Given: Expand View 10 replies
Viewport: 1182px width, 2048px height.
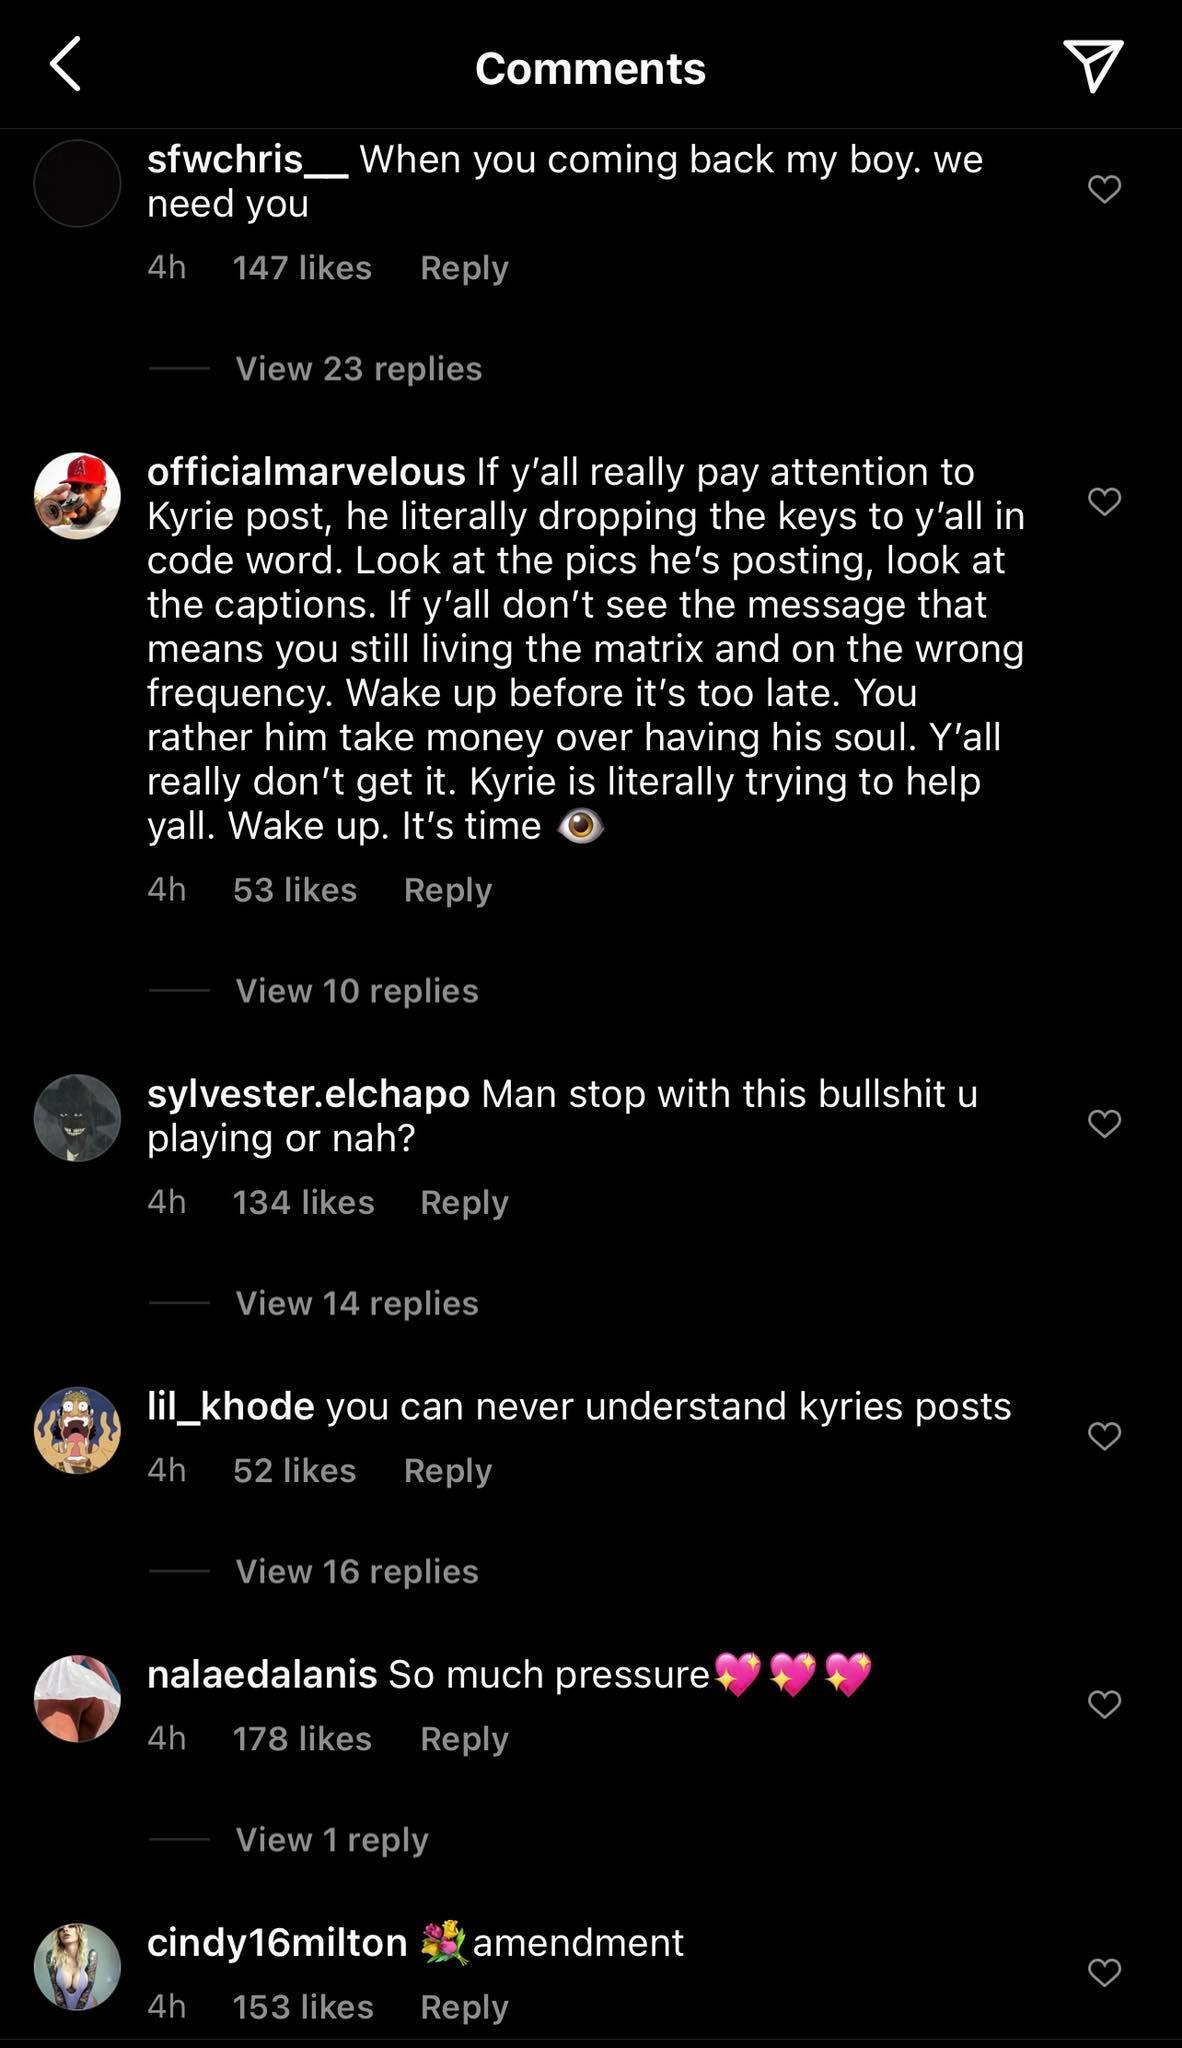Looking at the screenshot, I should pyautogui.click(x=356, y=991).
